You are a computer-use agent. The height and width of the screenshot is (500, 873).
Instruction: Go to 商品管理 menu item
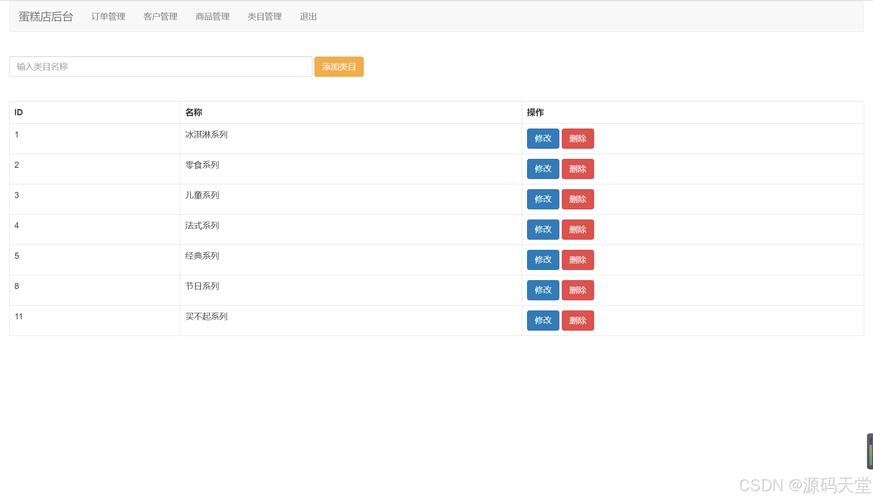pos(213,17)
